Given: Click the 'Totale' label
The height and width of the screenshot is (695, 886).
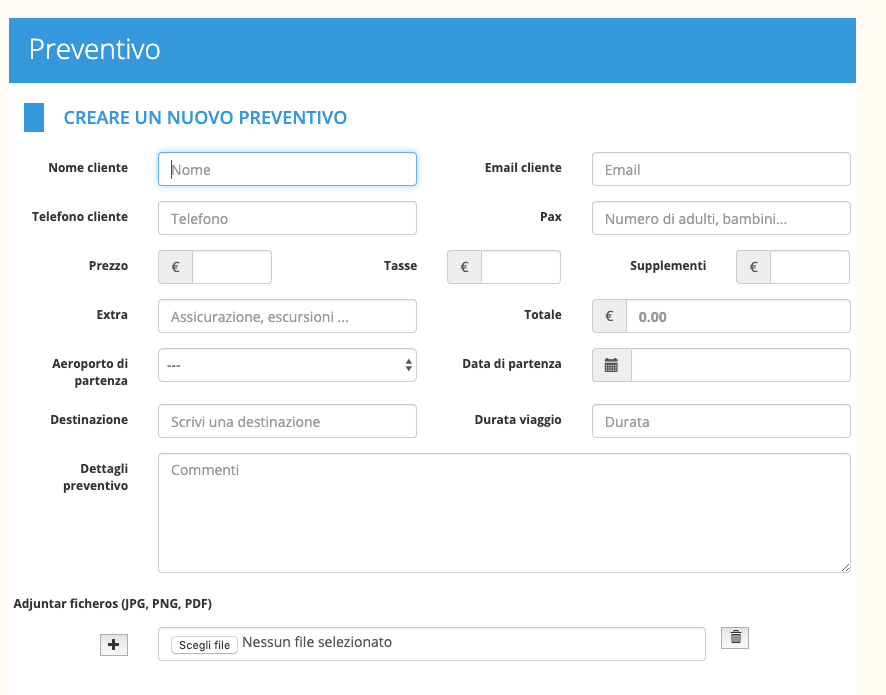Looking at the screenshot, I should click(542, 315).
